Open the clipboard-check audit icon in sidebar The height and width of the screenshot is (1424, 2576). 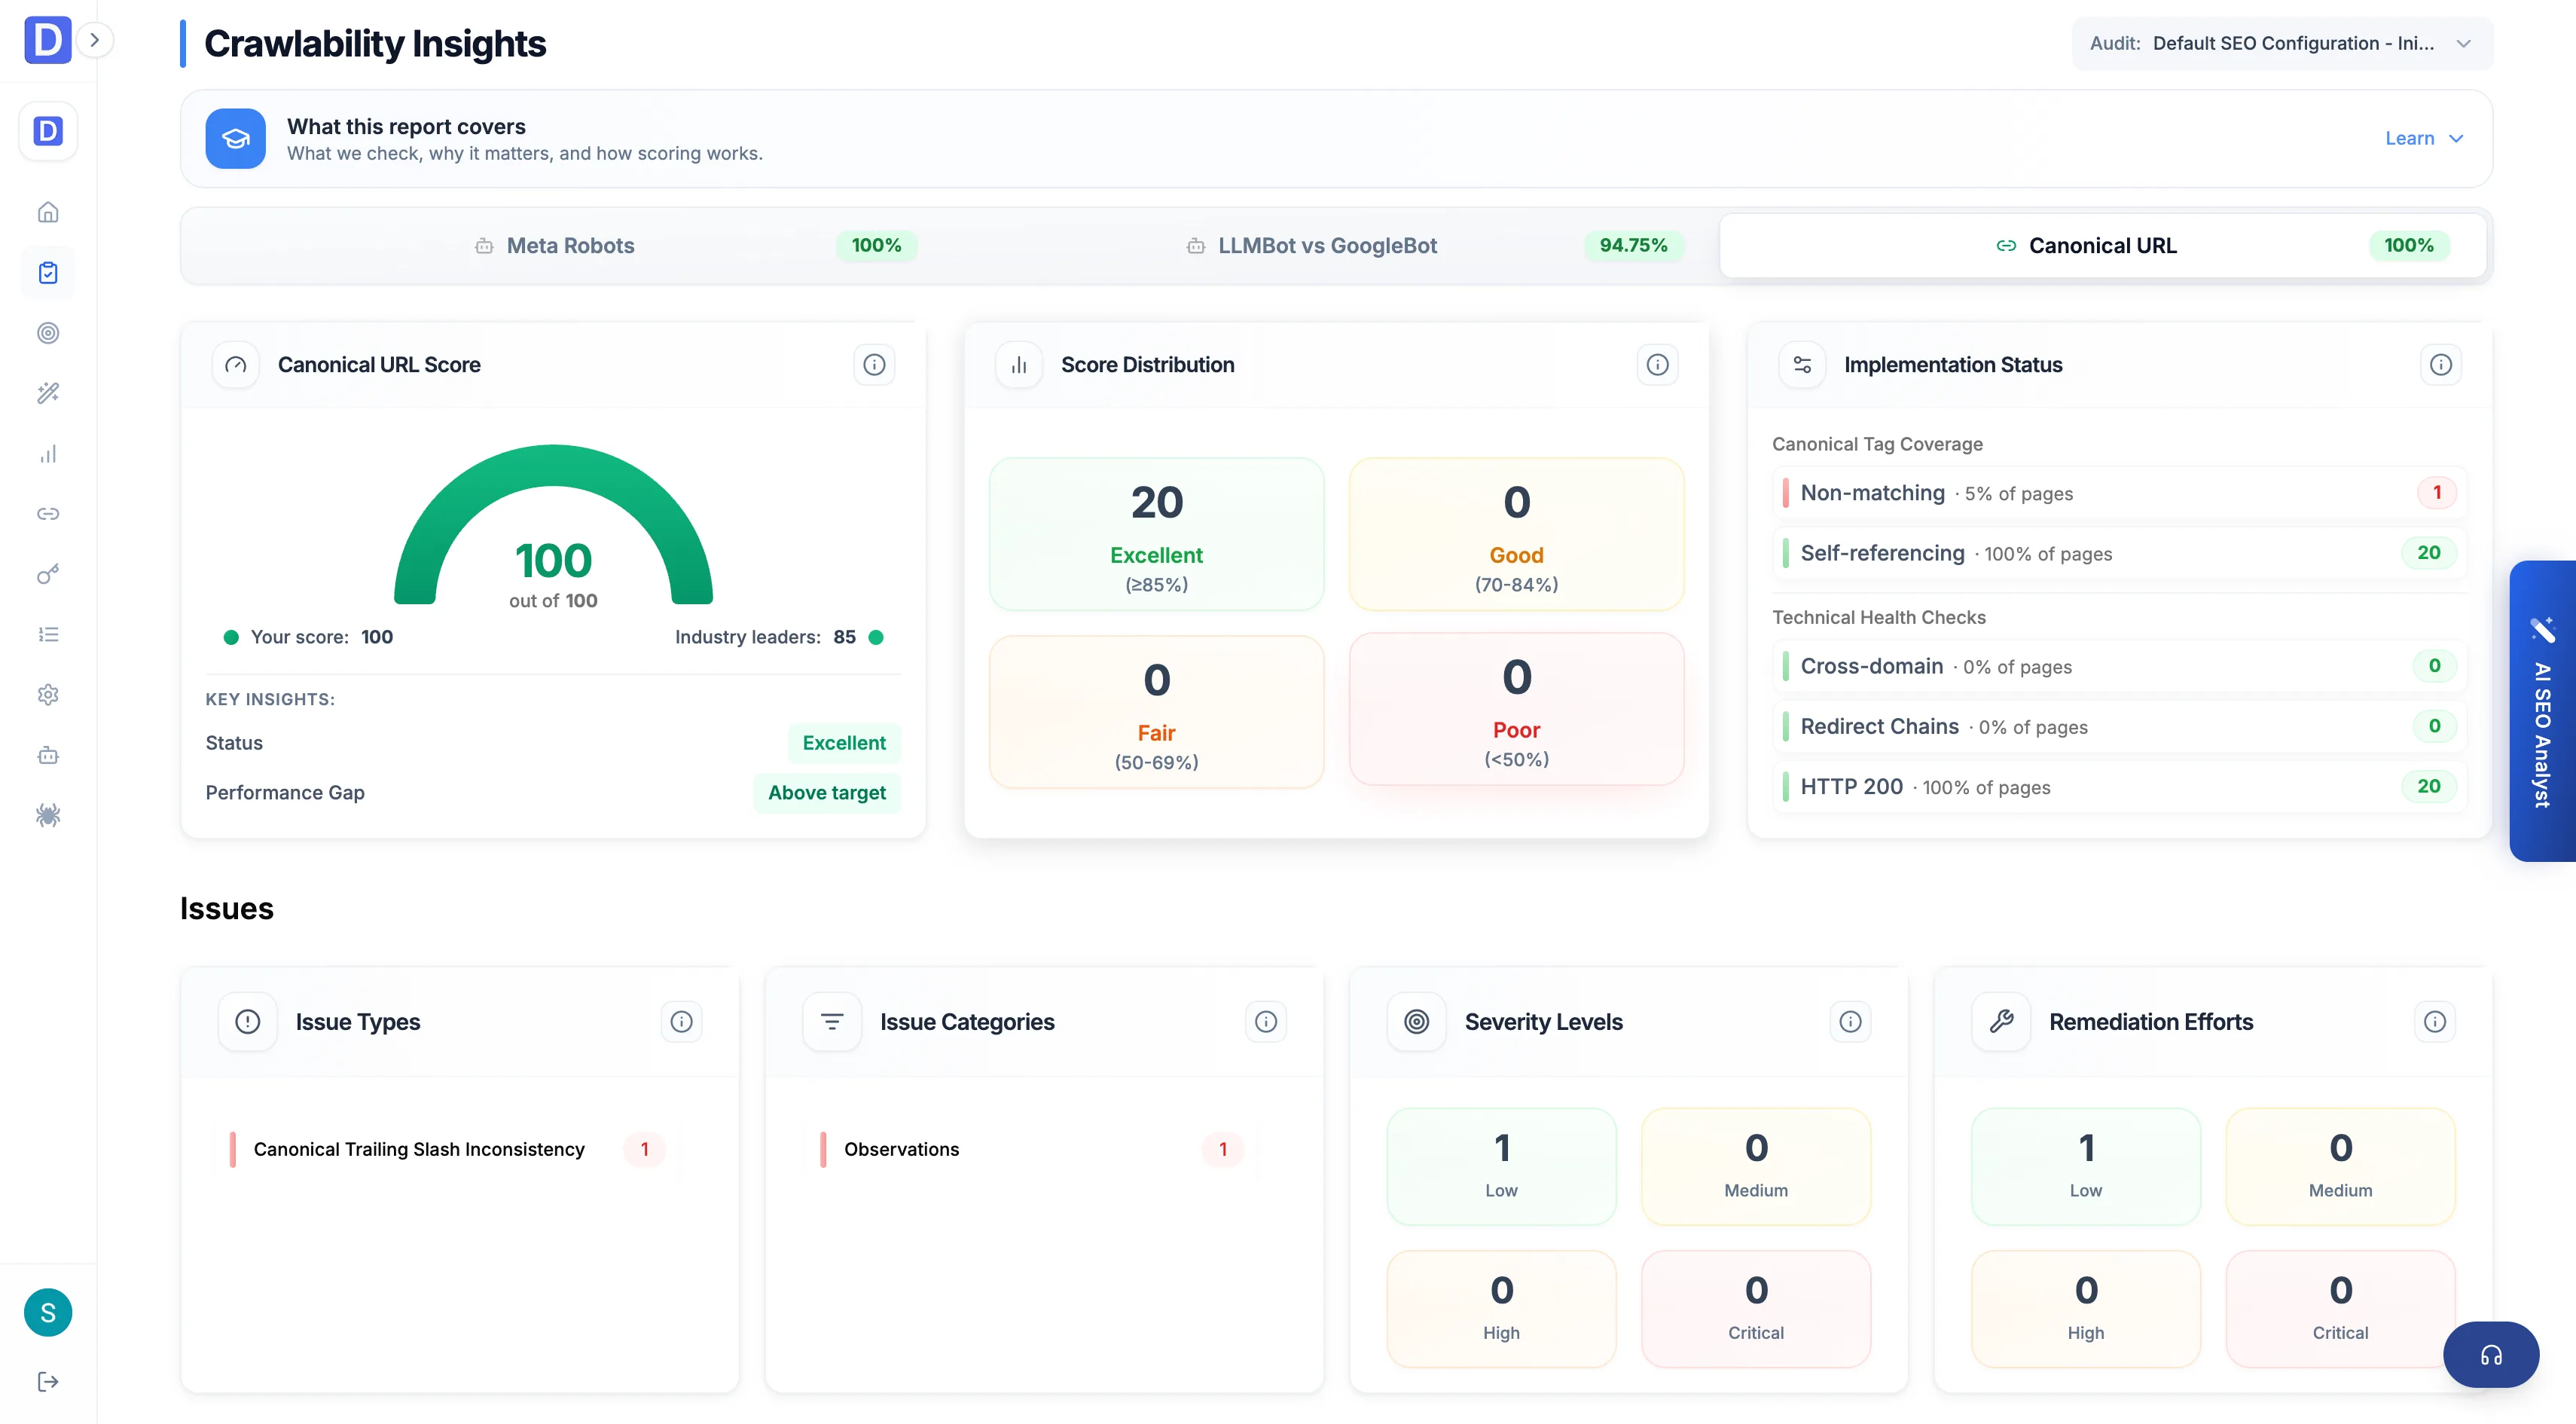(48, 273)
